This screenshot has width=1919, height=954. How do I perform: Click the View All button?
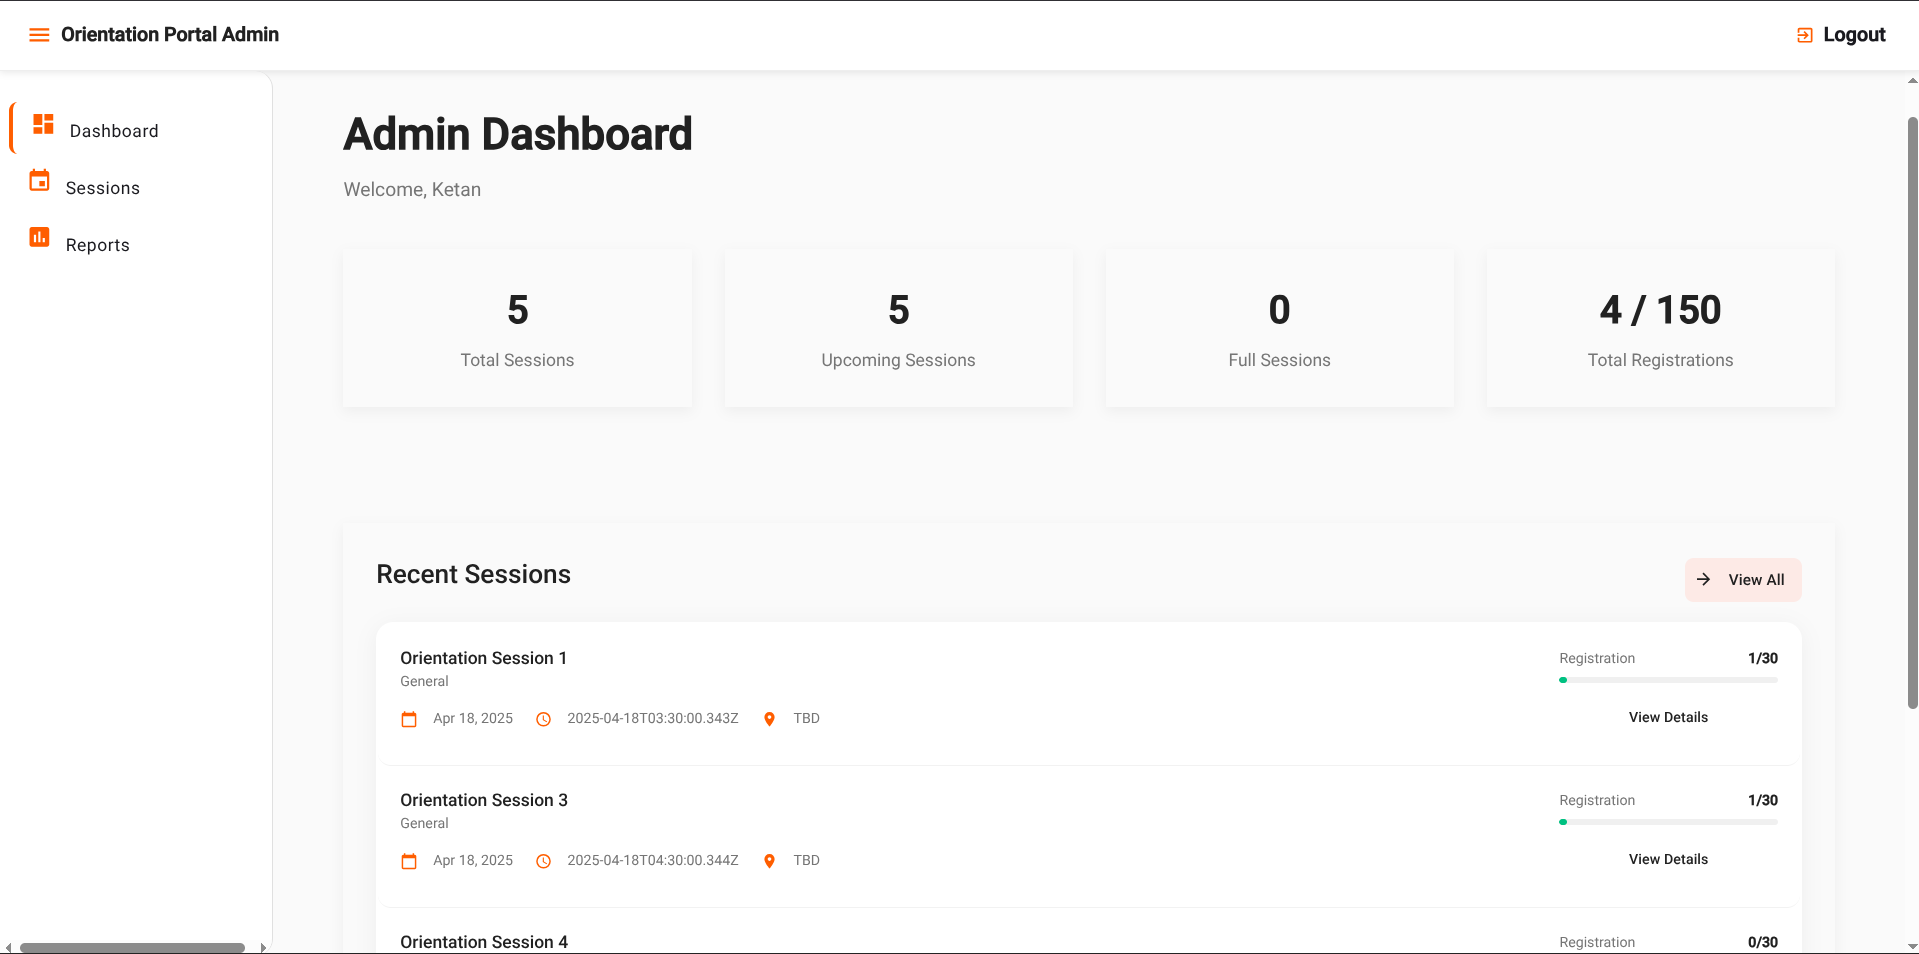coord(1742,580)
